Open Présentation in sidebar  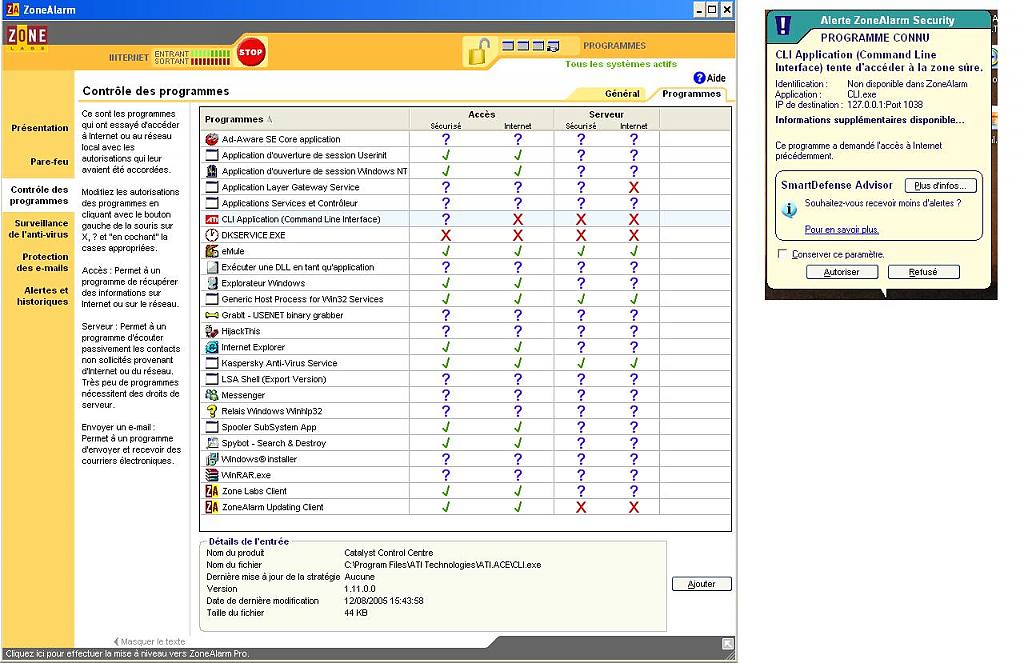pyautogui.click(x=39, y=128)
